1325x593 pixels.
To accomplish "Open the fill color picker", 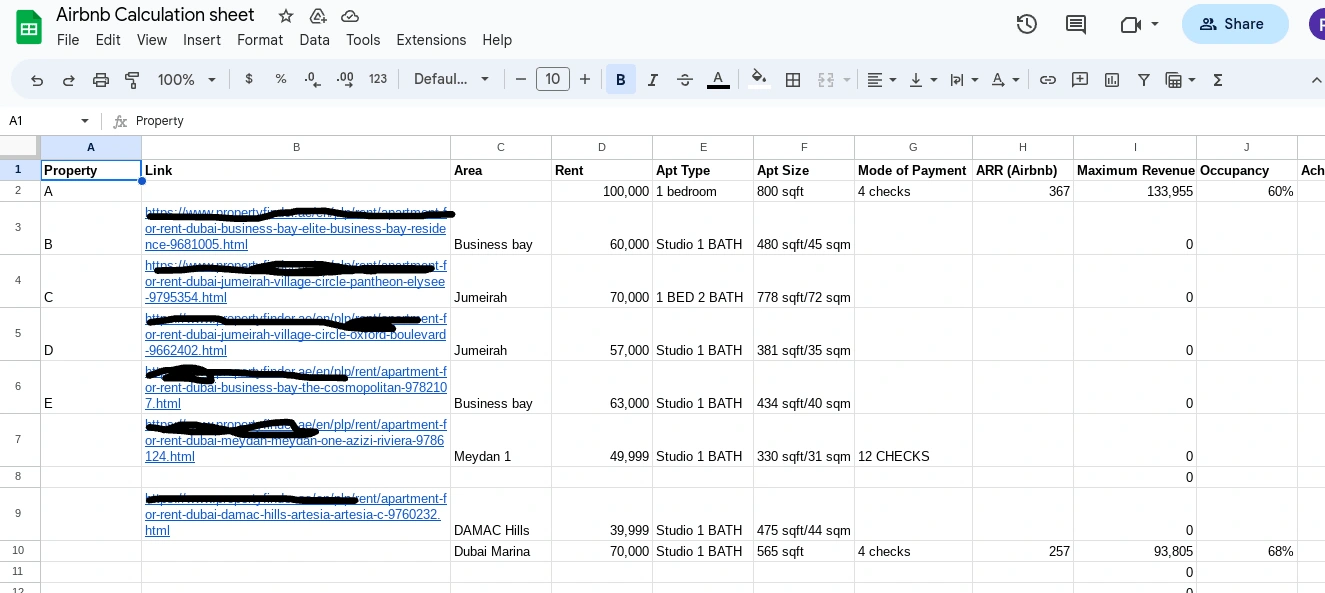I will click(759, 79).
